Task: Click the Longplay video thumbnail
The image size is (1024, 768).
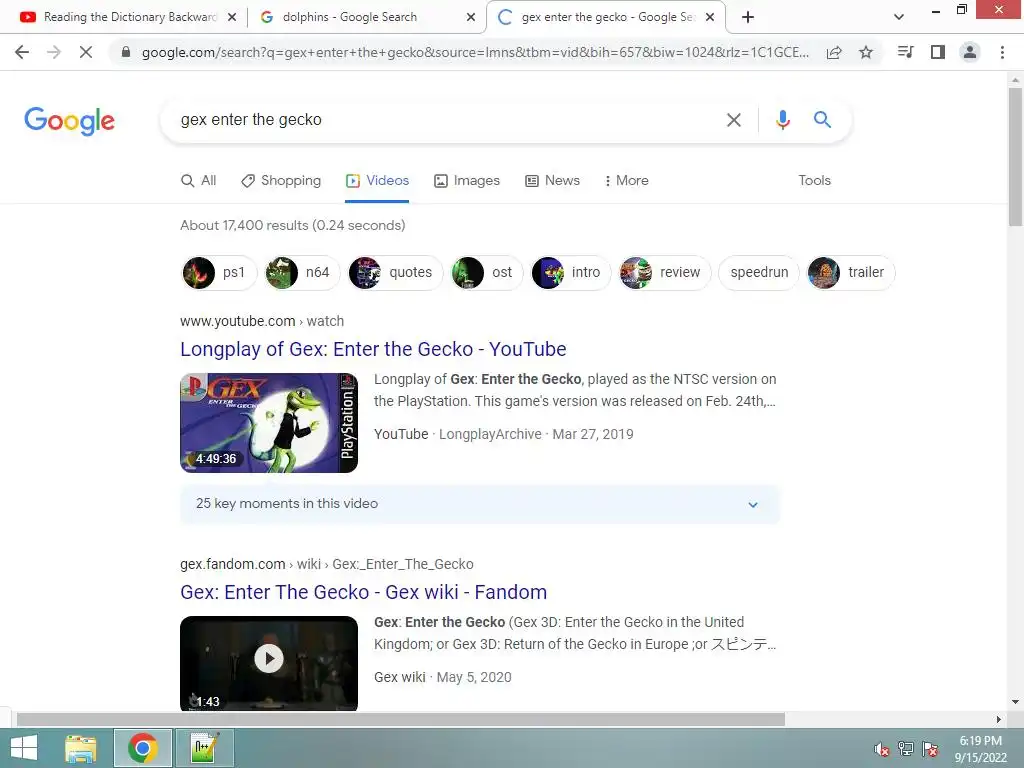Action: (x=269, y=423)
